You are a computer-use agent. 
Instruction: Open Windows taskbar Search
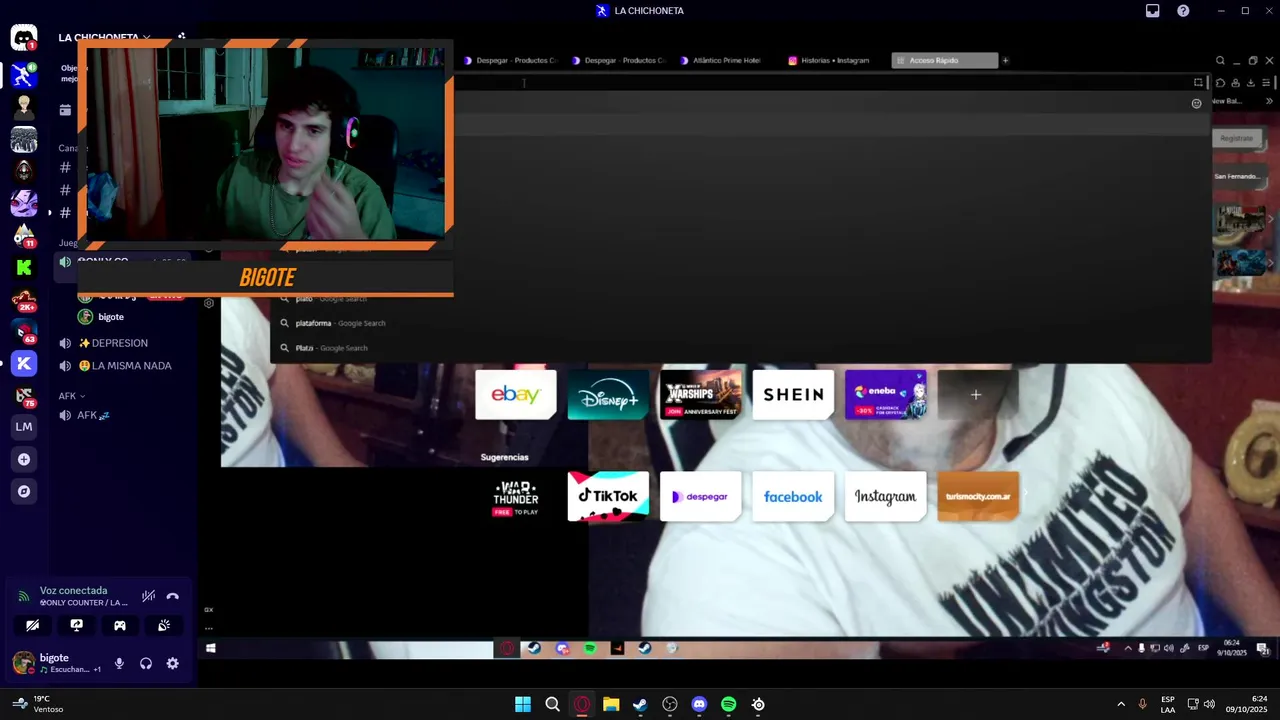pos(552,704)
